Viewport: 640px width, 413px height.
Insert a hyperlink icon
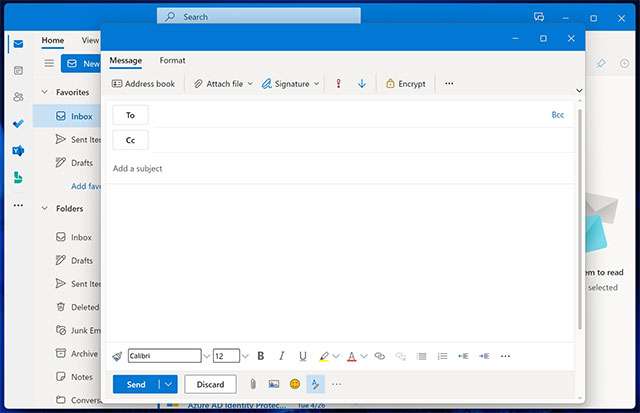click(x=380, y=356)
